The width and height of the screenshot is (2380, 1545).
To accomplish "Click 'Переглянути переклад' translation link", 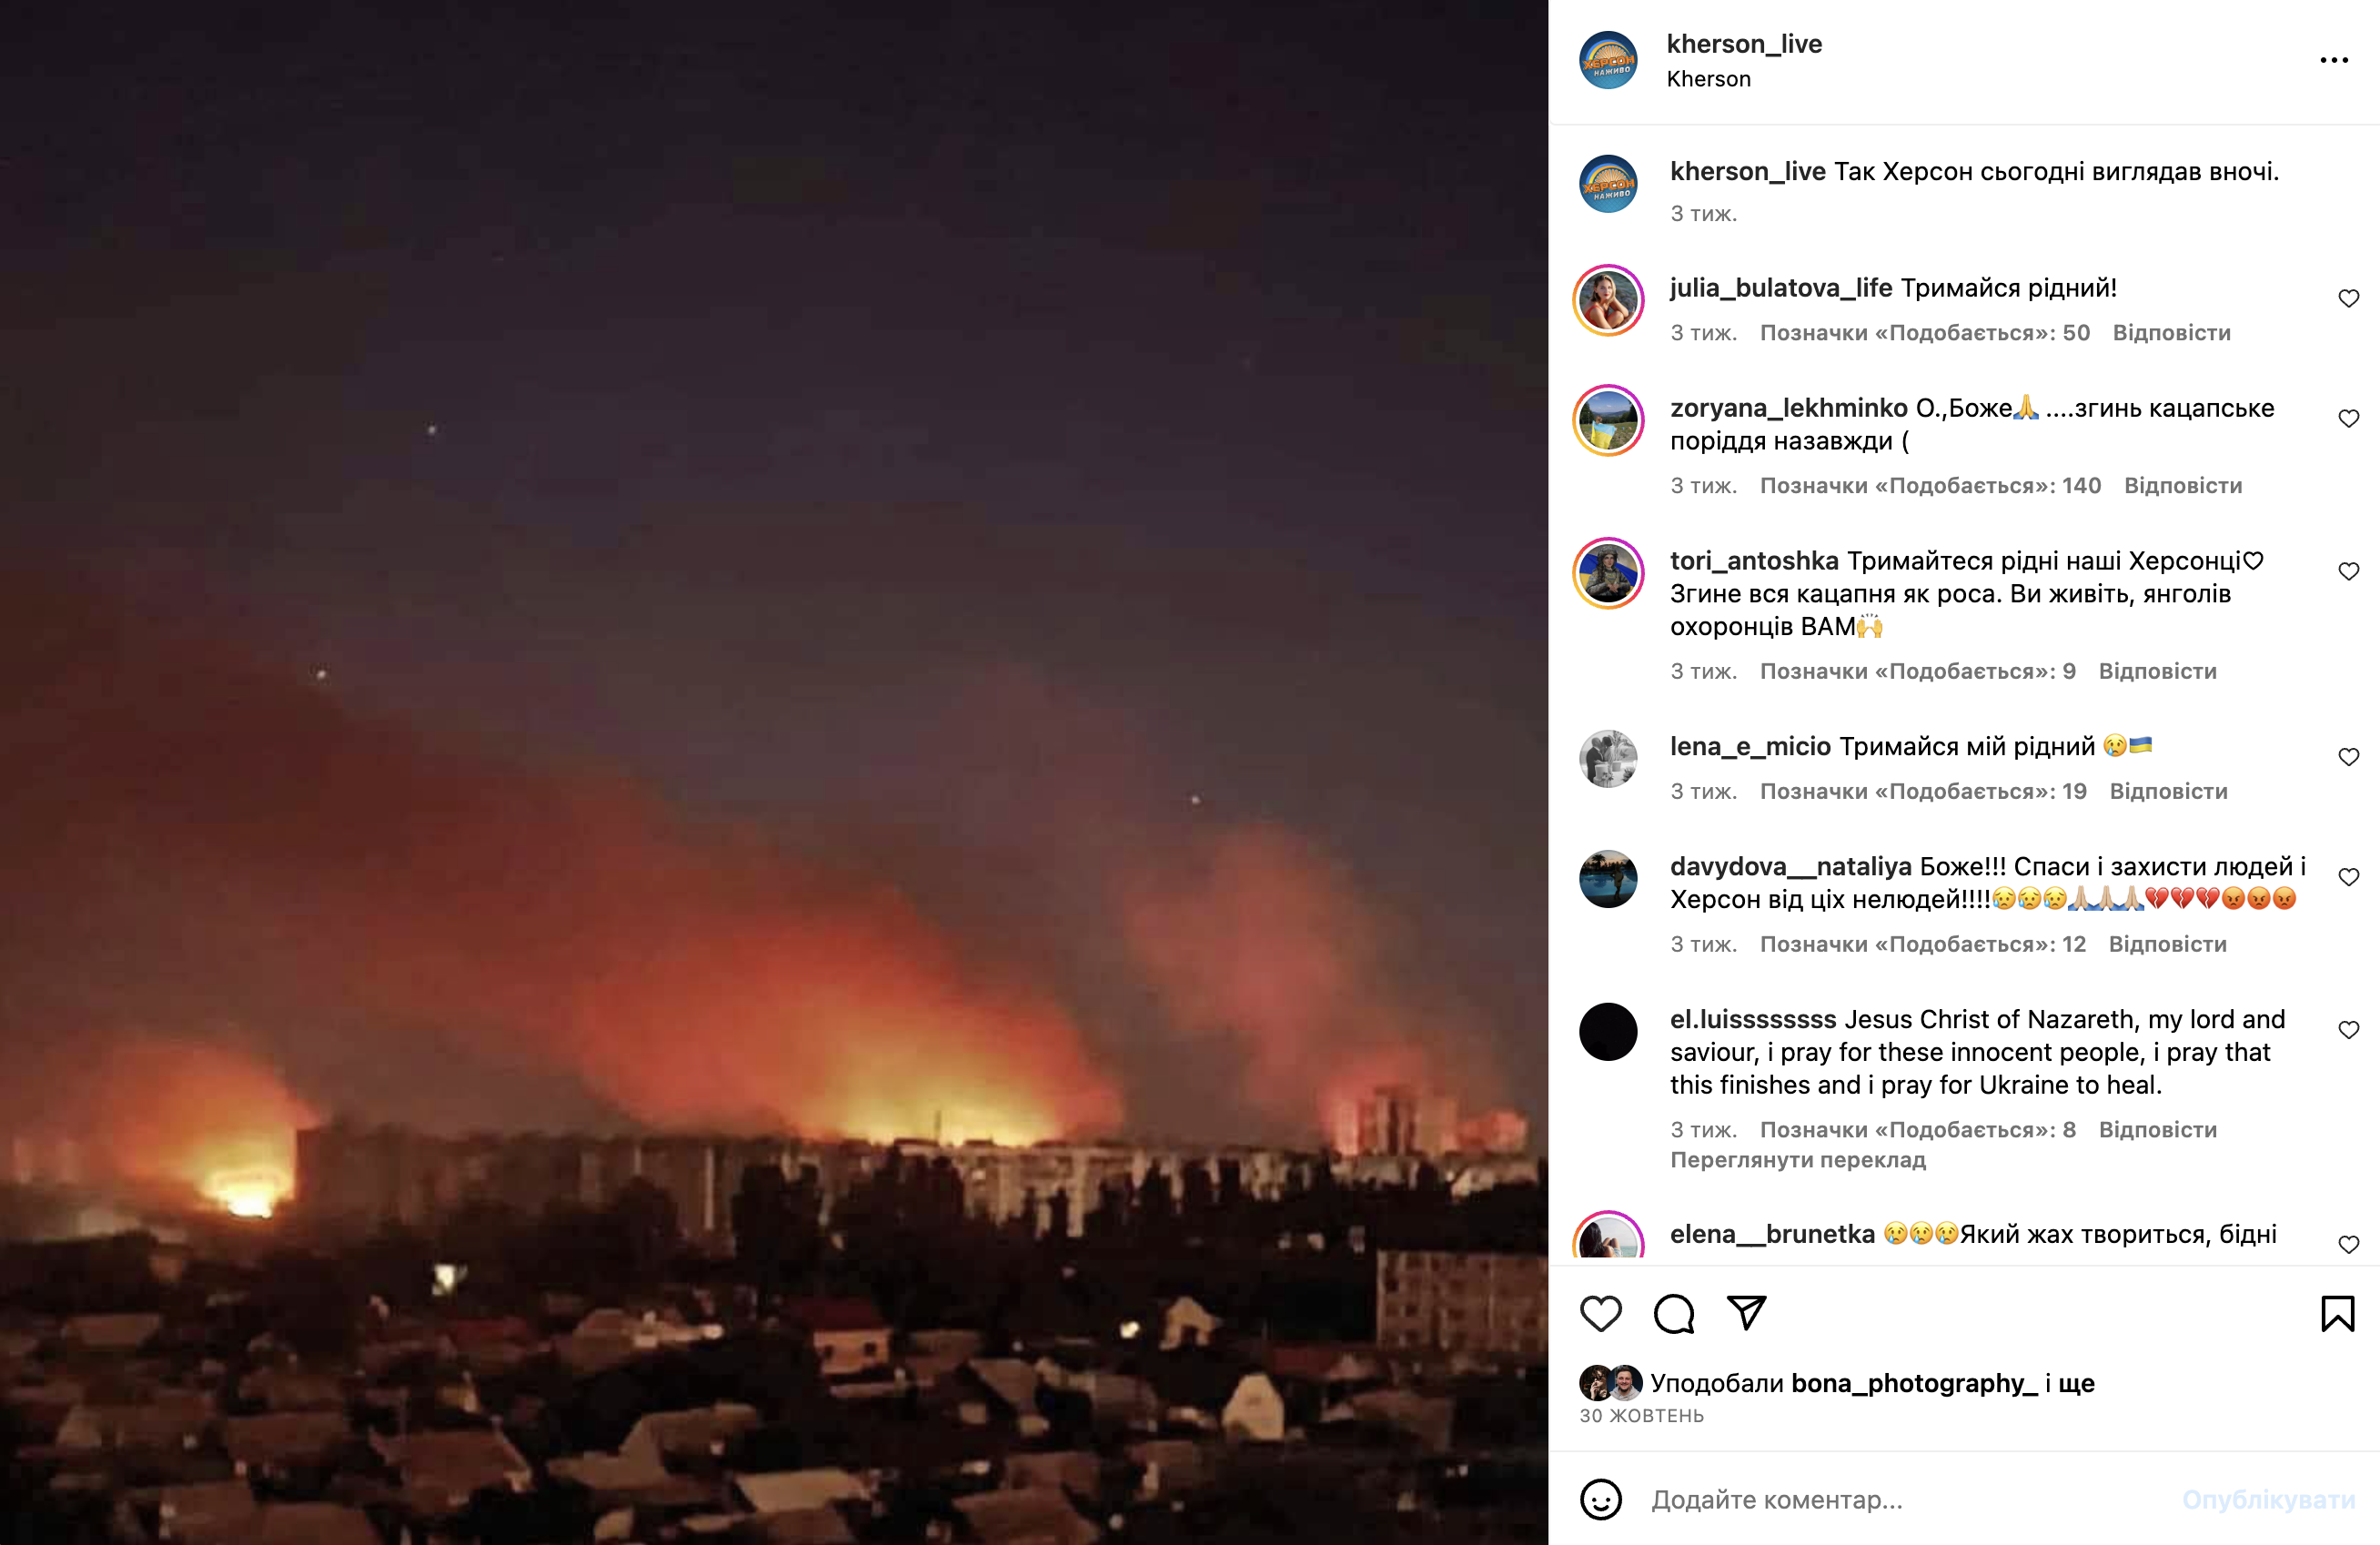I will (1798, 1160).
